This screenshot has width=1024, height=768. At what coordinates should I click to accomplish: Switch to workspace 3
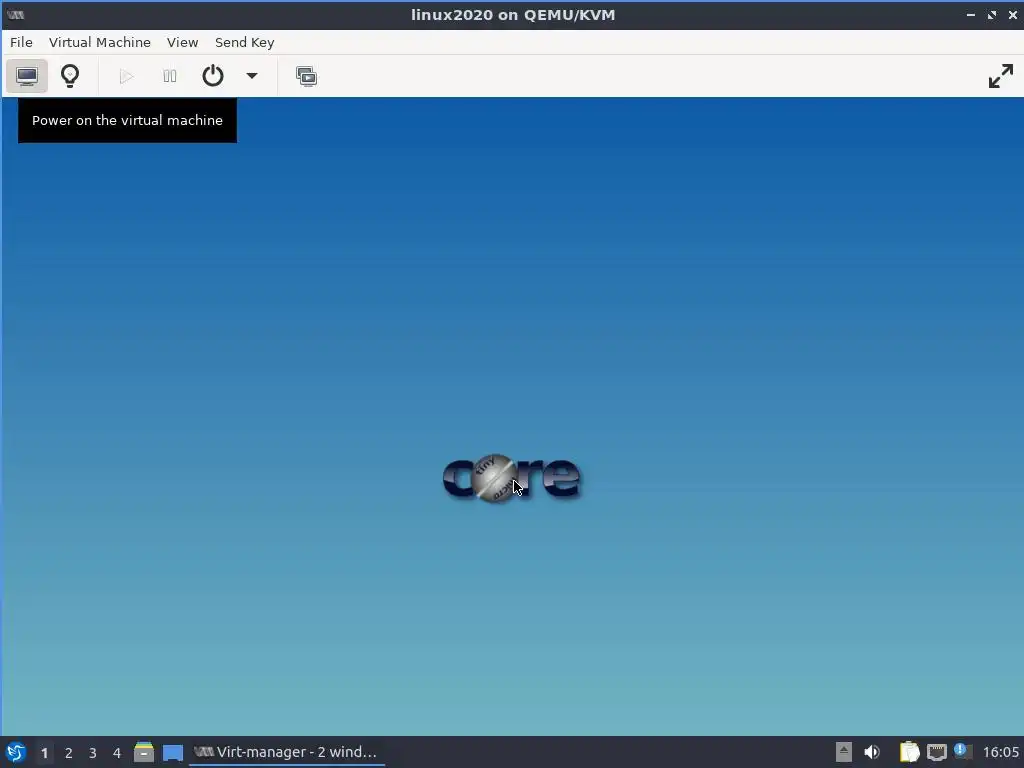pos(93,753)
